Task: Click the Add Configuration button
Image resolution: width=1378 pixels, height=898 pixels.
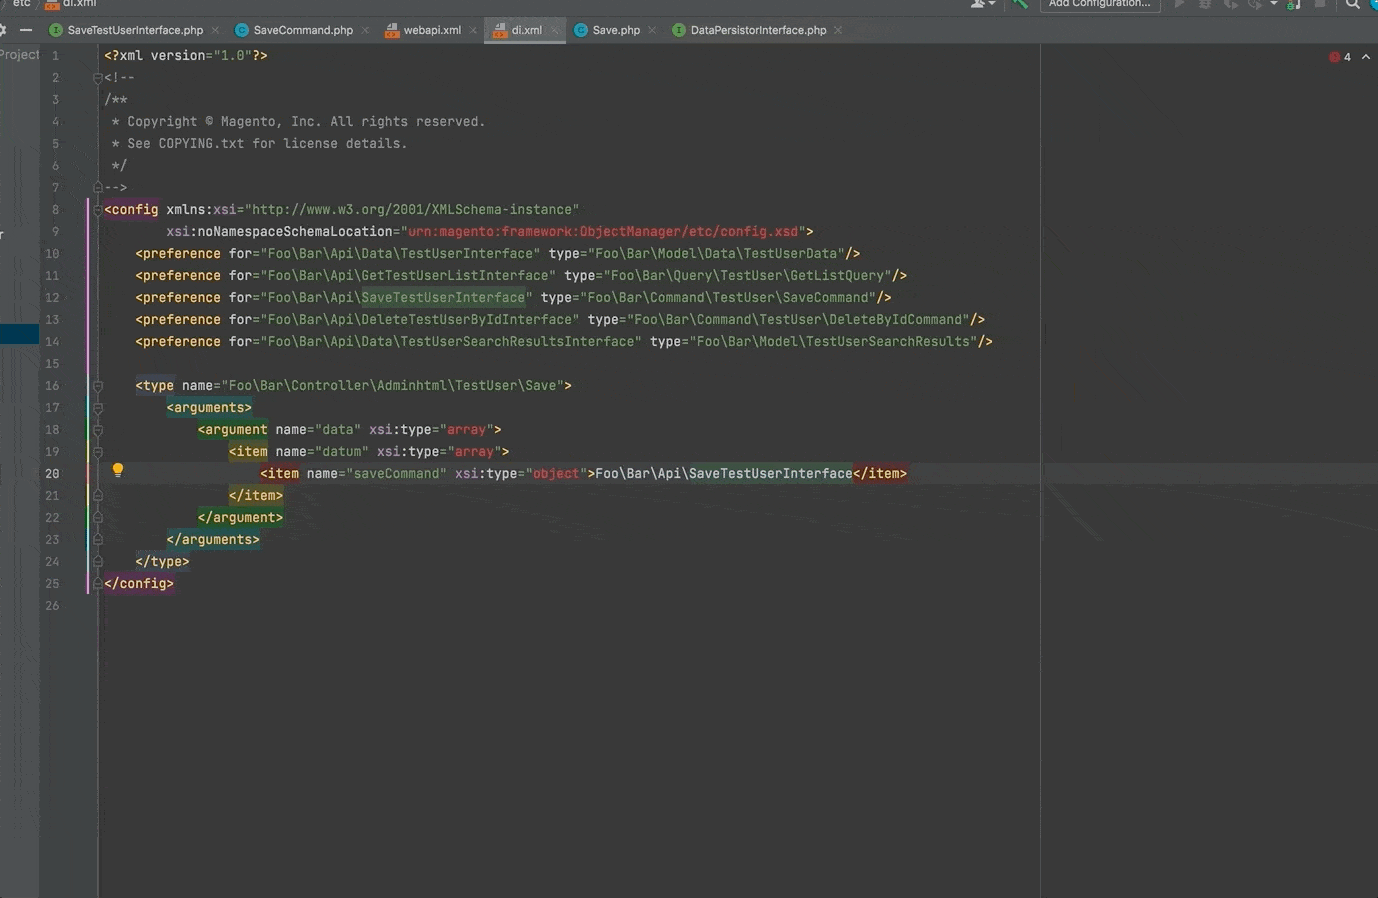Action: (x=1099, y=4)
